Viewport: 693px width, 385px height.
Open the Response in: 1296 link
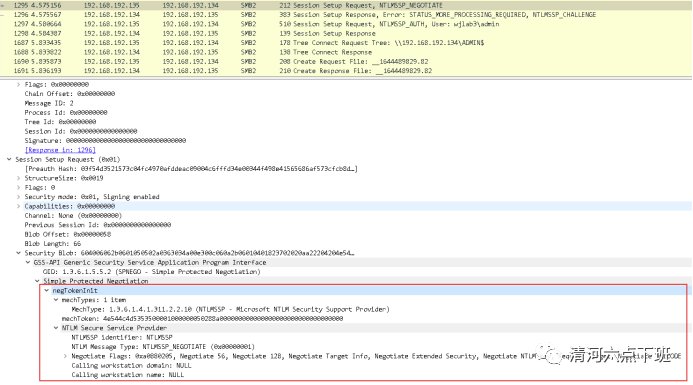pos(60,150)
